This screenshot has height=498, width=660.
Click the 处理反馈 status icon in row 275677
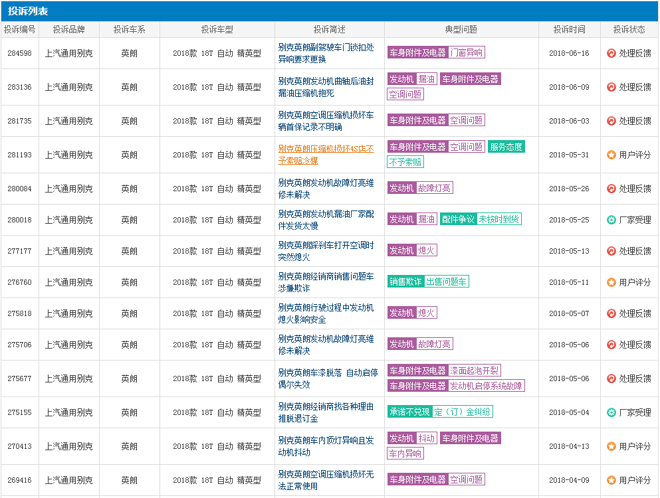tap(611, 378)
